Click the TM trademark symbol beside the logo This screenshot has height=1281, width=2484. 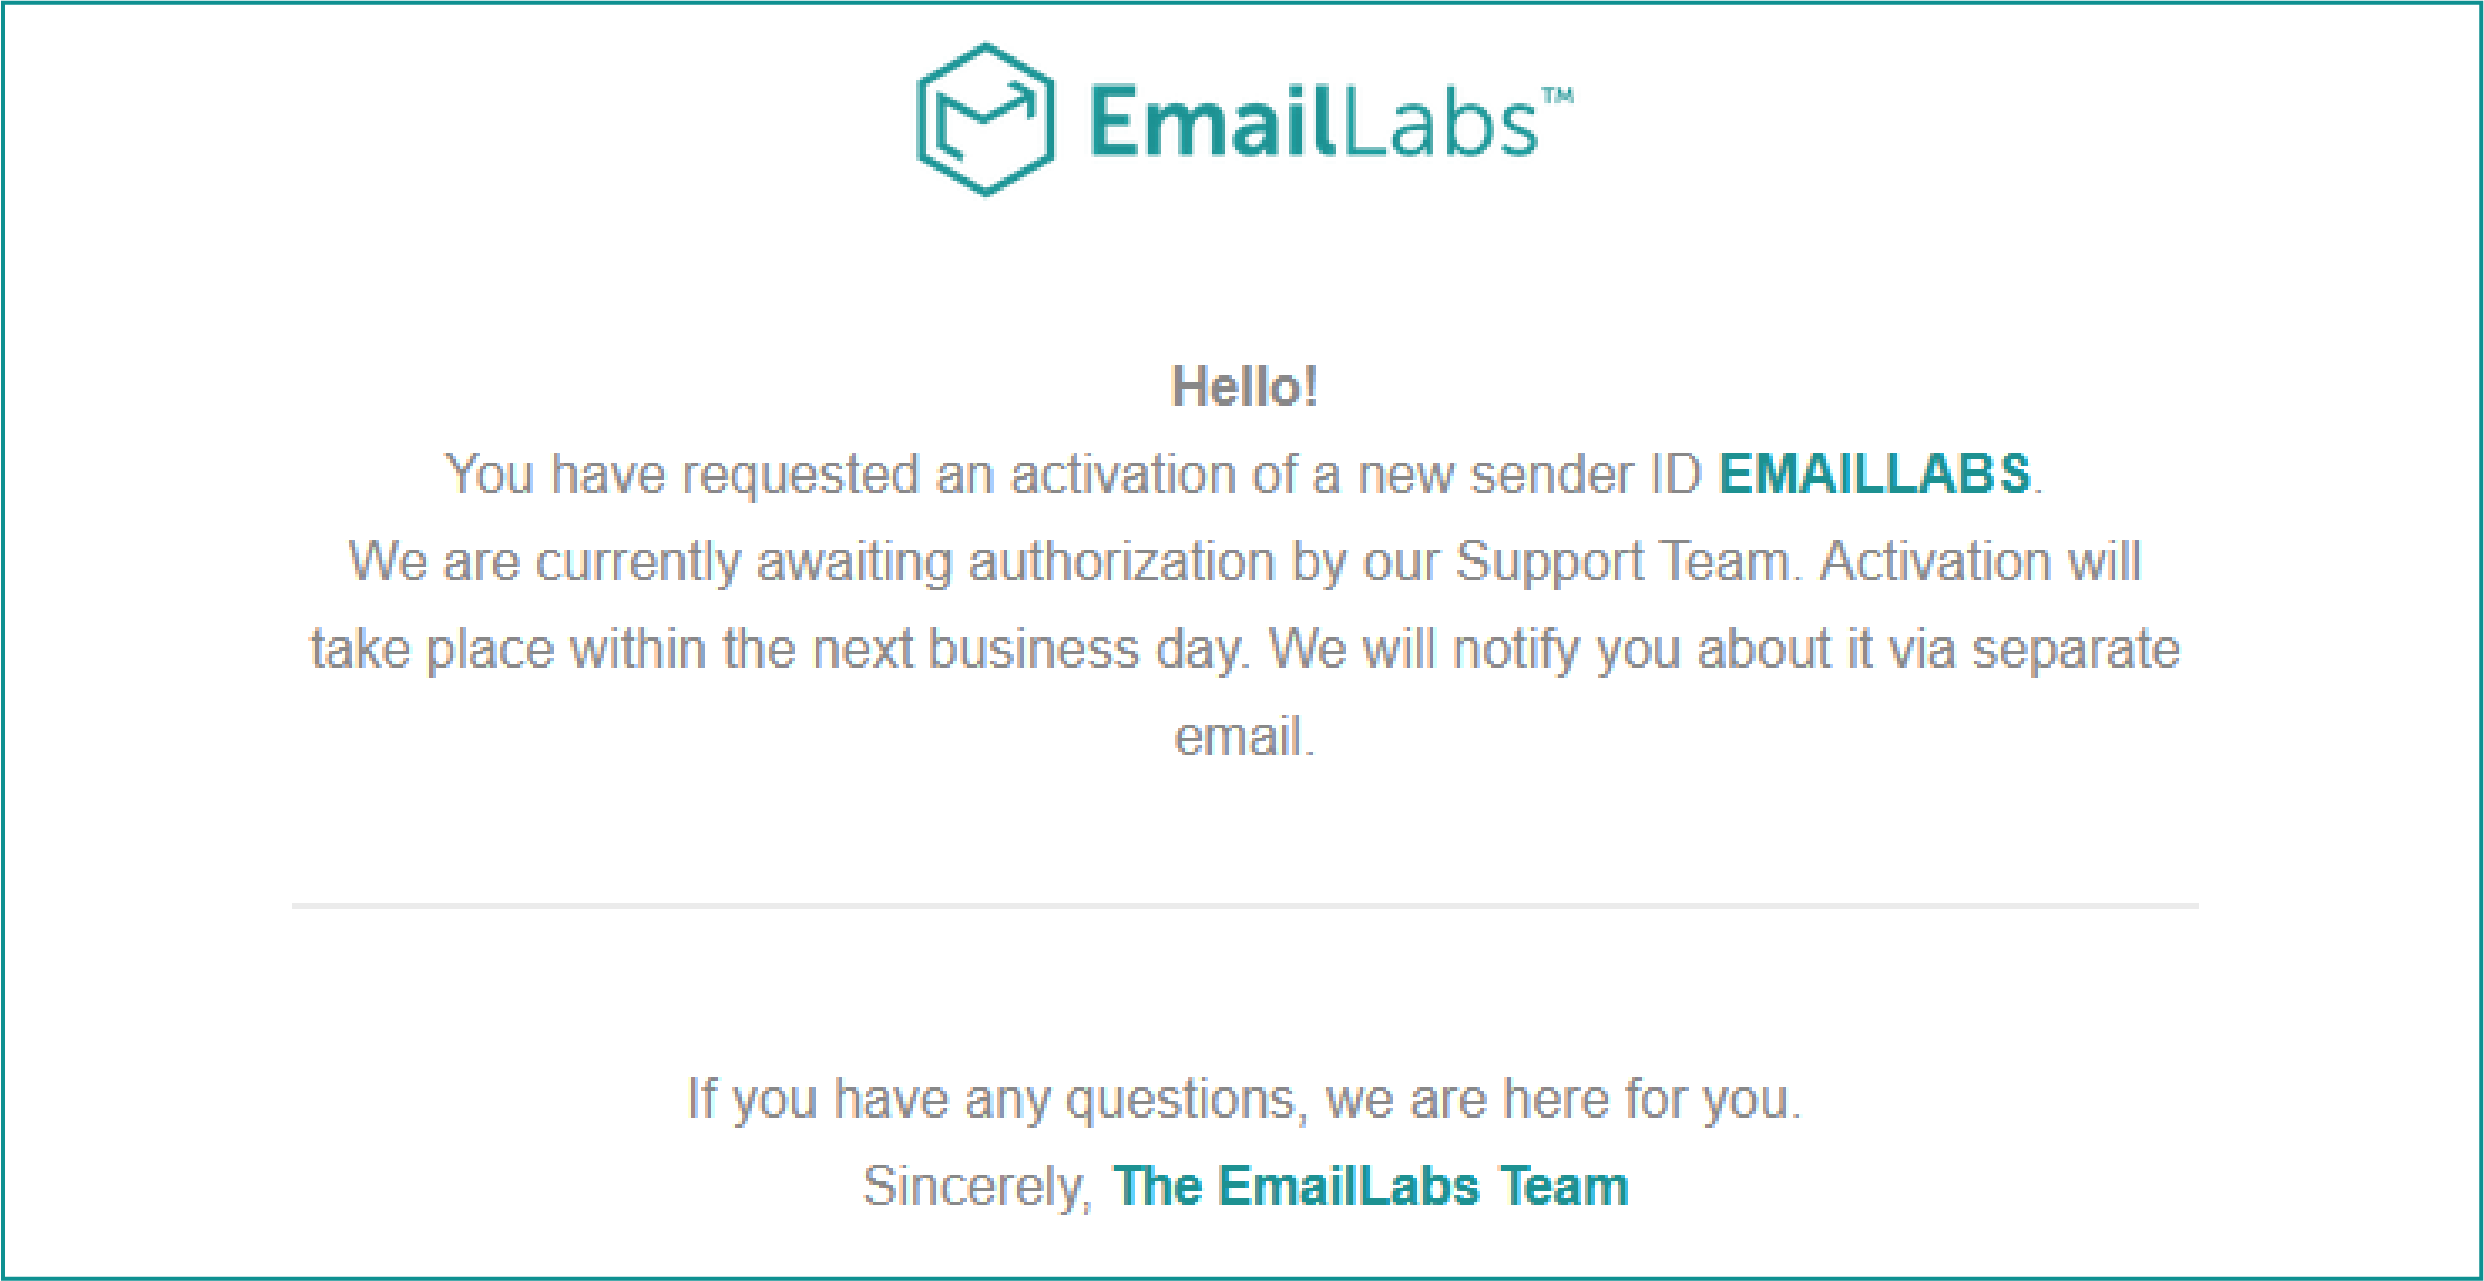point(1557,96)
